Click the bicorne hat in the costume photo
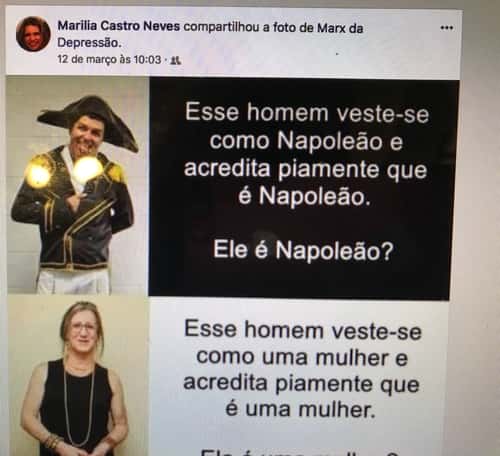 pyautogui.click(x=88, y=119)
